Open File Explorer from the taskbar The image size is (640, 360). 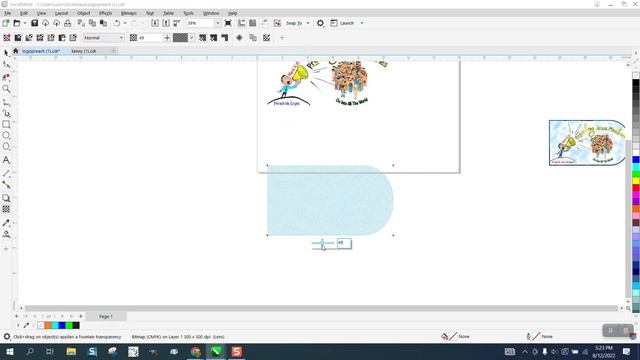click(71, 352)
